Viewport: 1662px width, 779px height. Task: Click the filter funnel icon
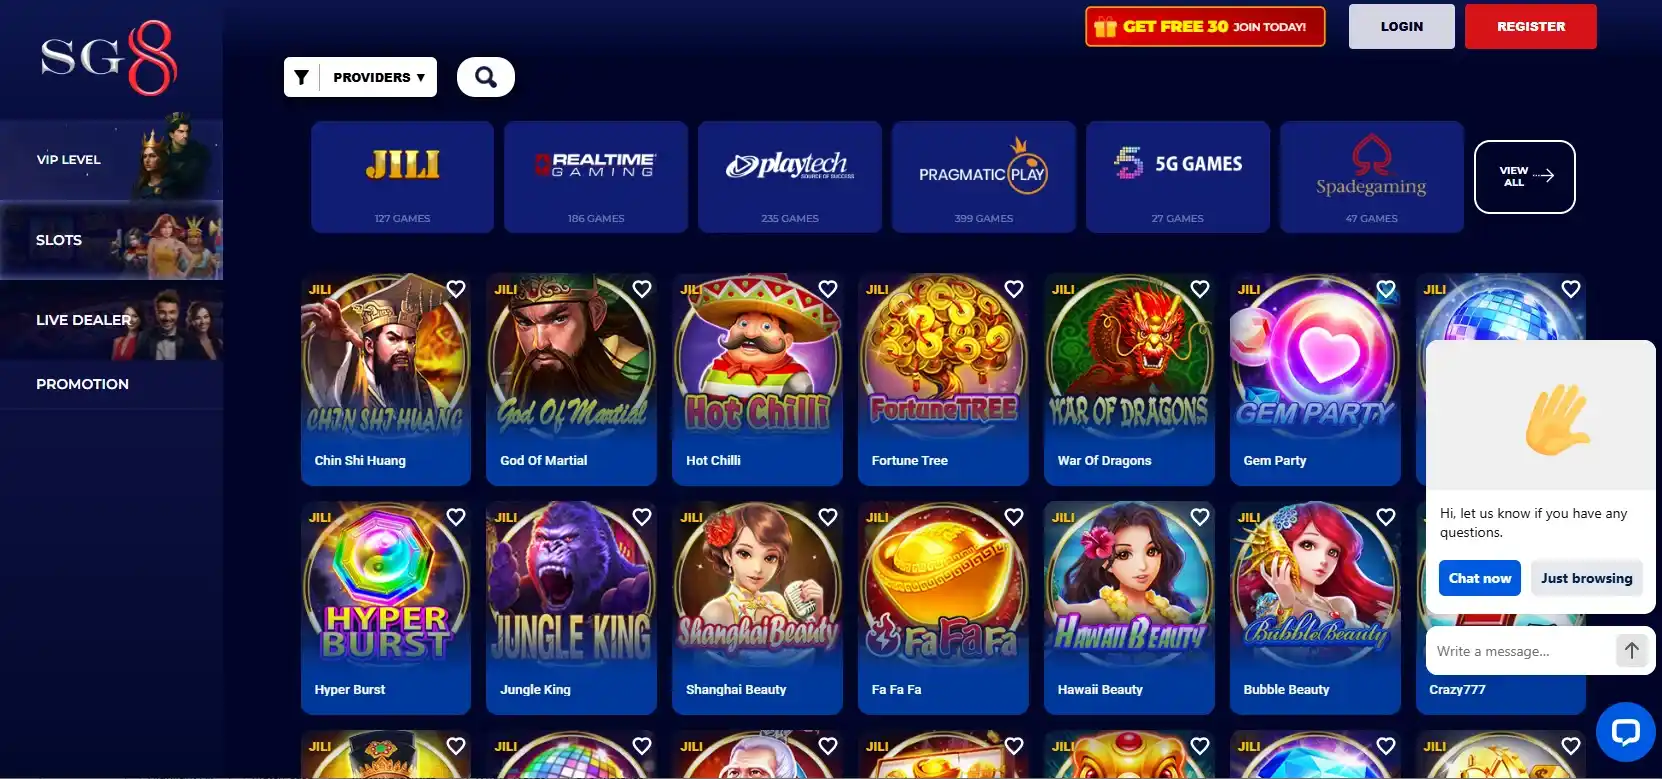click(x=301, y=77)
